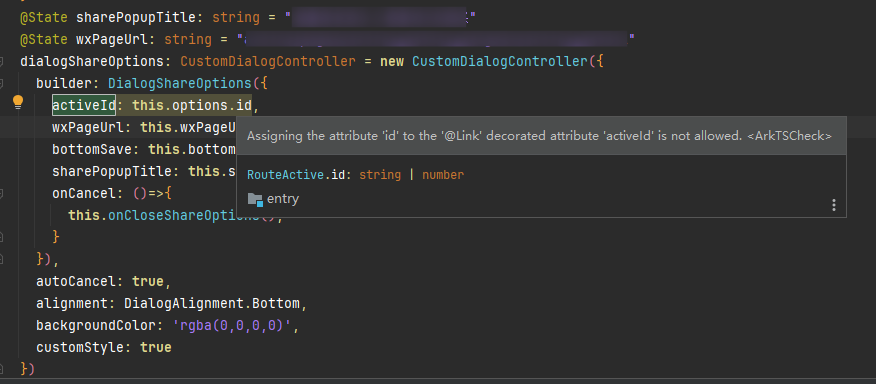The width and height of the screenshot is (876, 384).
Task: Click the CustomDialogController constructor after new
Action: [x=500, y=61]
